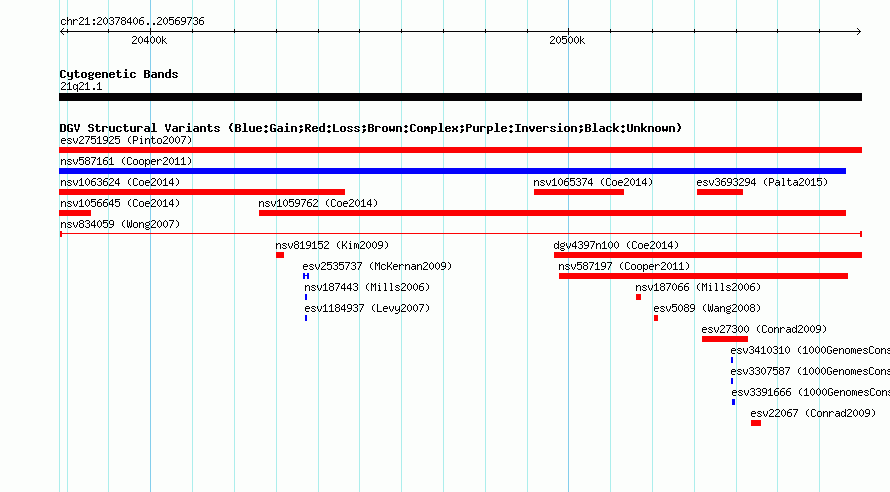Click short red bar under nsv1056645
Screen dimensions: 890x492
75,213
